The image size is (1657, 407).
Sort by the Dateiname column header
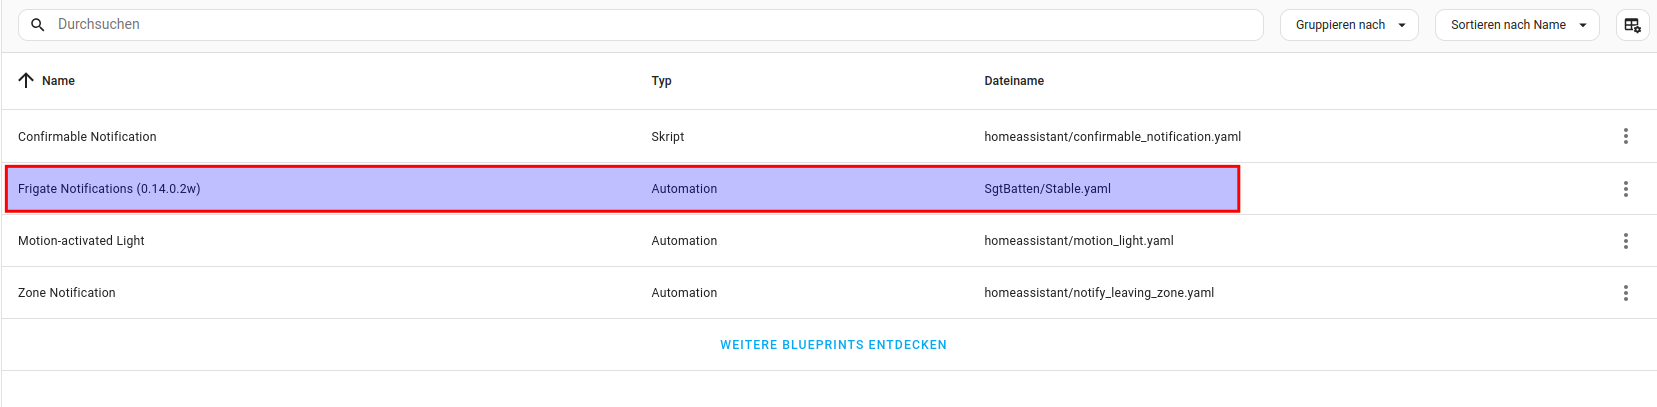(1013, 81)
